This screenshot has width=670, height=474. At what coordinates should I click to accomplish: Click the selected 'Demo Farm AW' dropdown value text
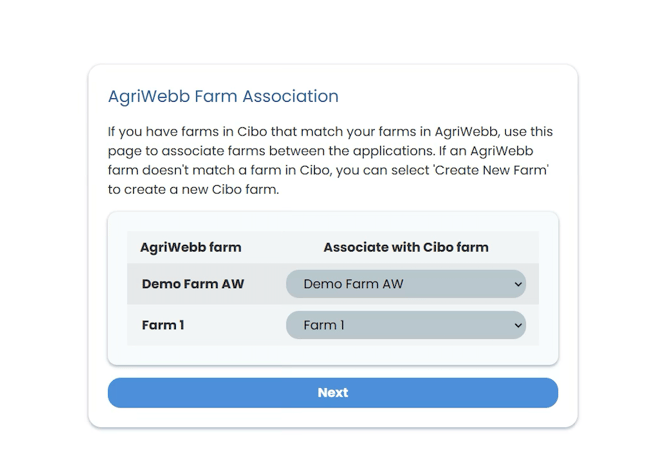pyautogui.click(x=353, y=284)
